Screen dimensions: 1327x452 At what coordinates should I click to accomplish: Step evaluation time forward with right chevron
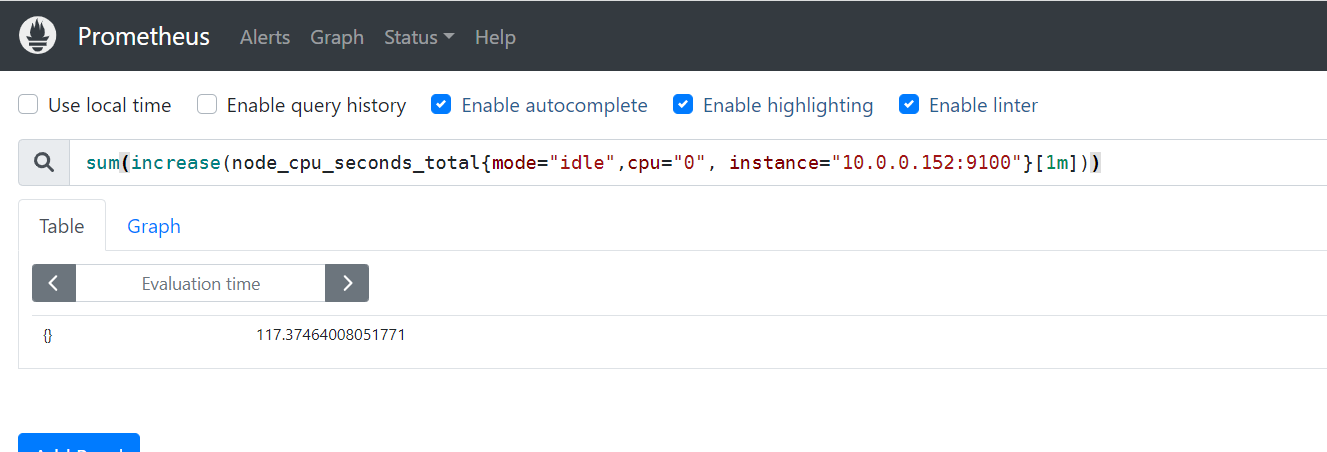(x=347, y=283)
